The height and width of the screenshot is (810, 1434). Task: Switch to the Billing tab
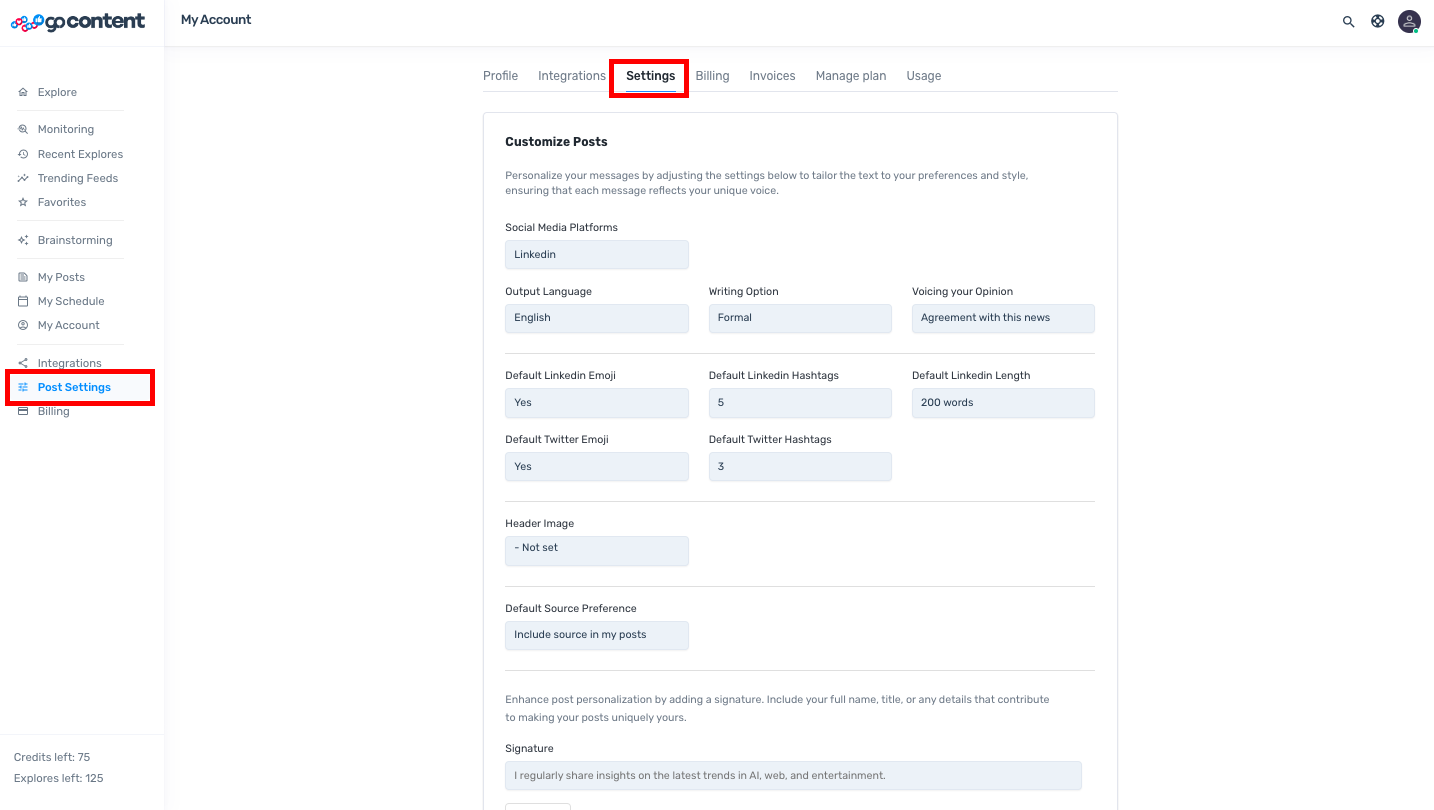pyautogui.click(x=712, y=76)
